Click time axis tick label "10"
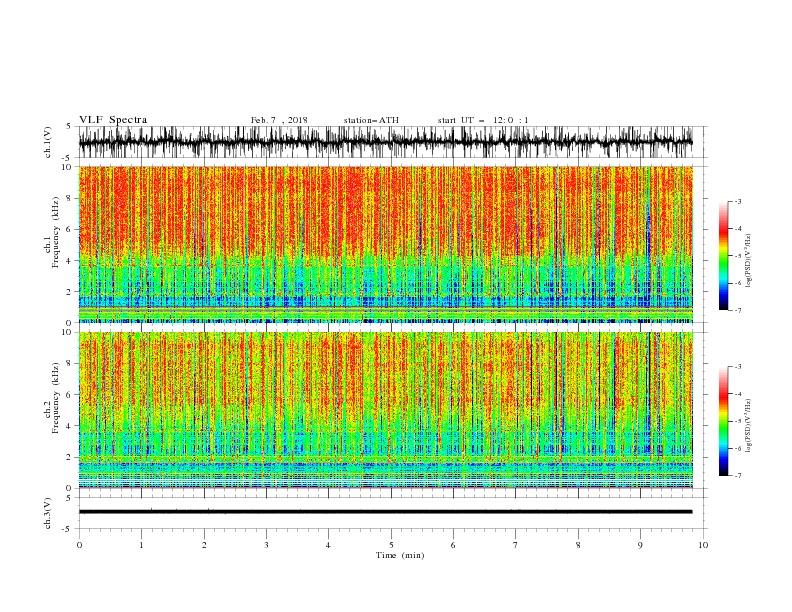The image size is (792, 612). (703, 545)
